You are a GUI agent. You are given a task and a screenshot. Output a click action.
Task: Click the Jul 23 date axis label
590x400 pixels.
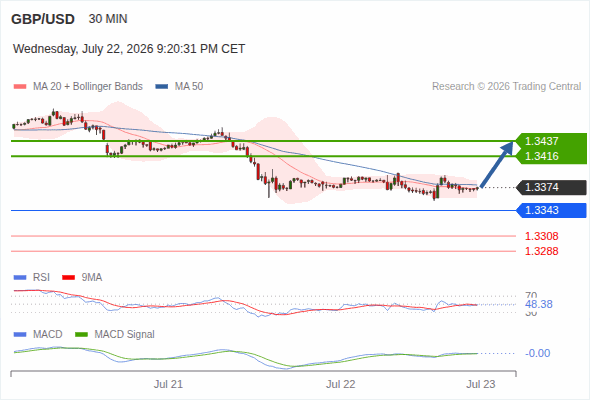(x=481, y=384)
